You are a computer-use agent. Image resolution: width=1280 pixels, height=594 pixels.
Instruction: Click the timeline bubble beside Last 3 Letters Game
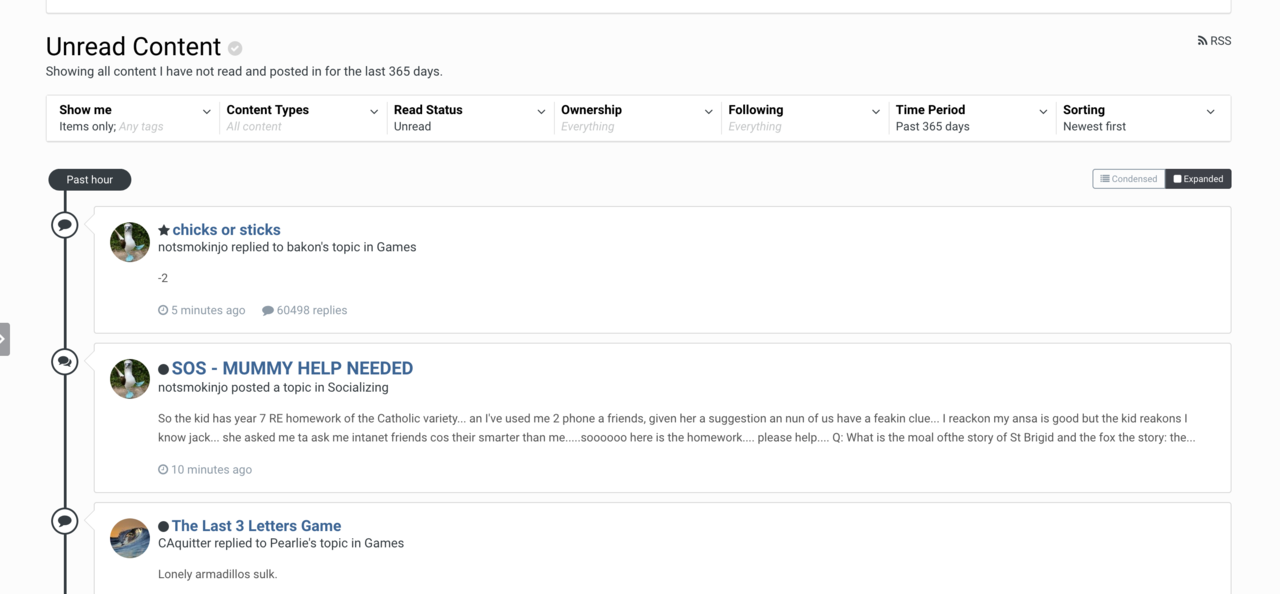65,521
